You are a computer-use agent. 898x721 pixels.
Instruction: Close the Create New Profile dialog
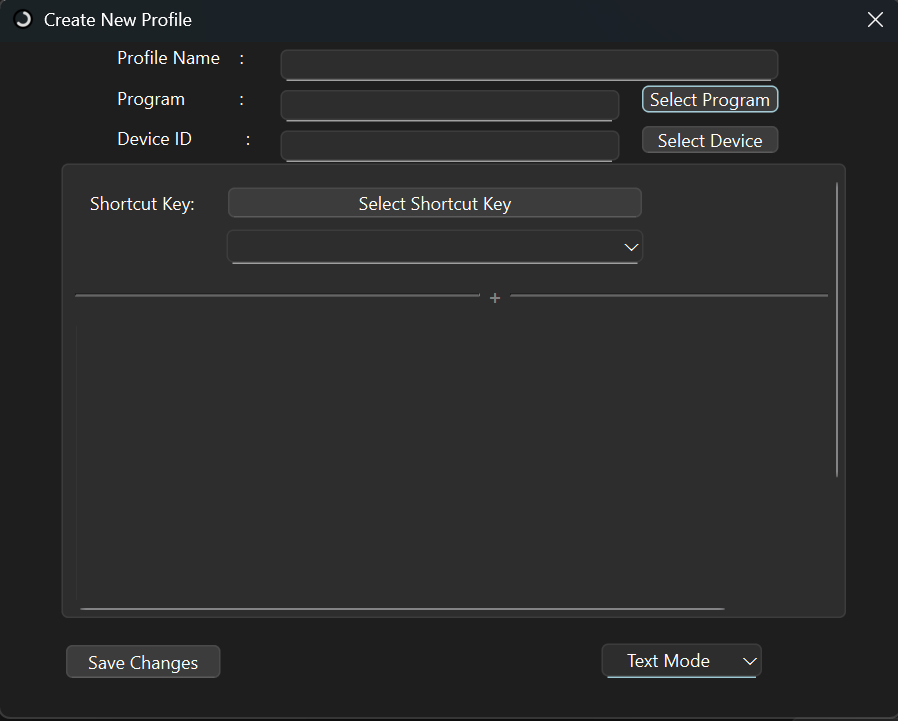(x=875, y=20)
